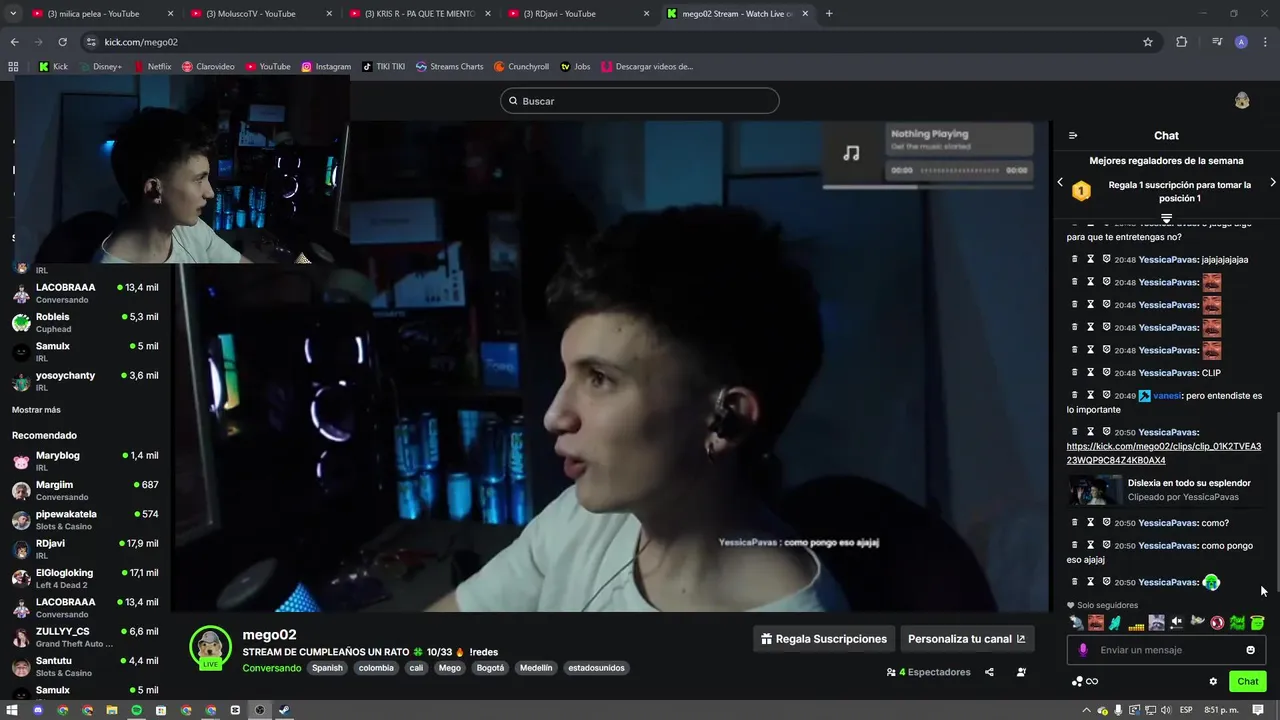Open Kick user avatar menu
Screen dimensions: 1280x720
[x=1242, y=100]
